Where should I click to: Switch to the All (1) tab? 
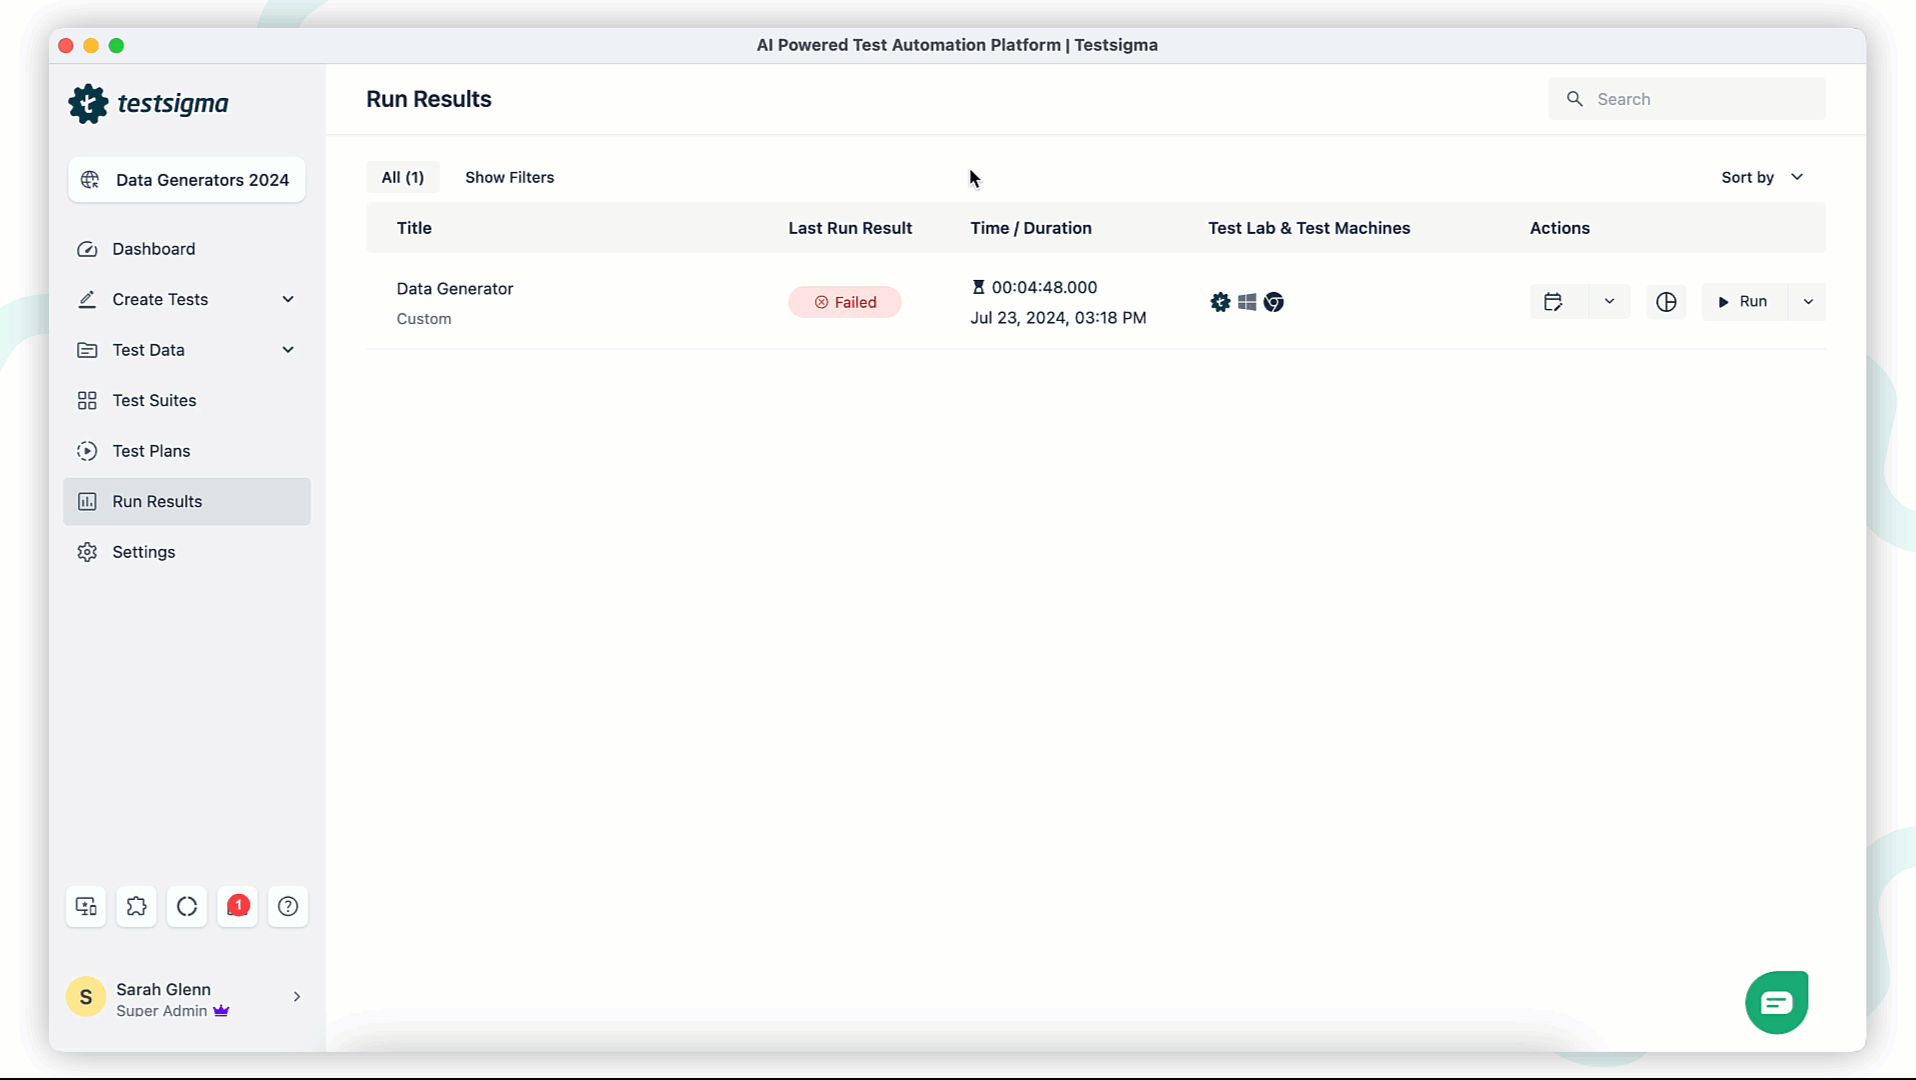click(402, 177)
